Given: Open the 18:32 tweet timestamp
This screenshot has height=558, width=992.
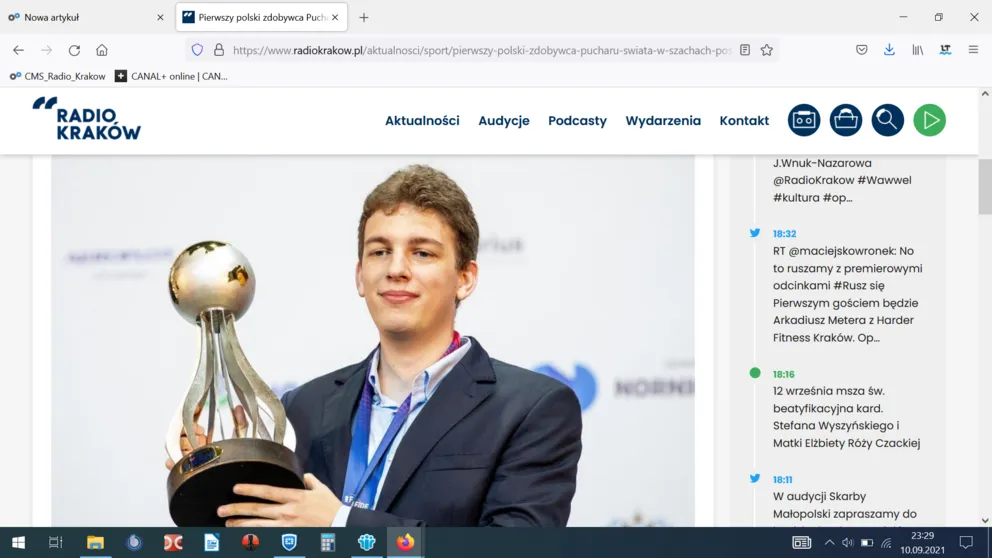Looking at the screenshot, I should [784, 233].
